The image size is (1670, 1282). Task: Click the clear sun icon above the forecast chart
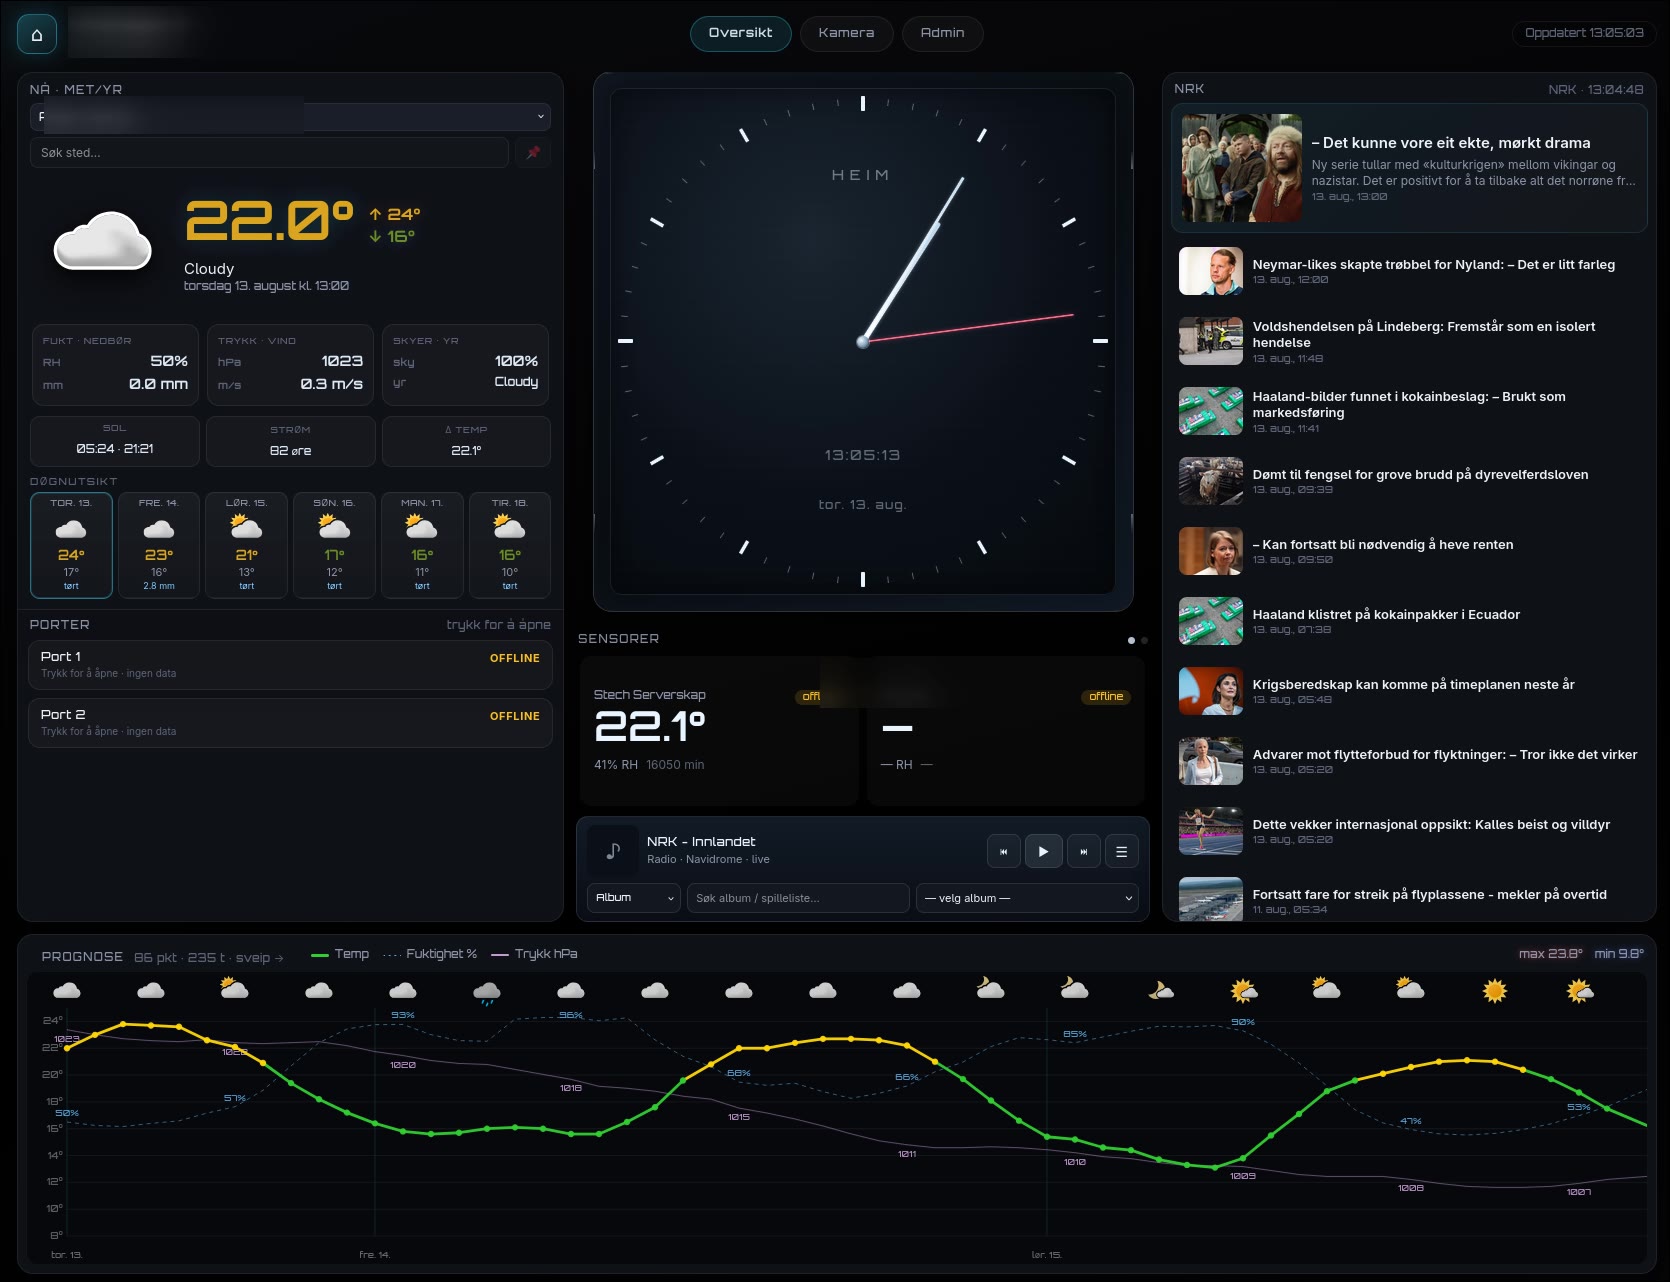coord(1495,991)
